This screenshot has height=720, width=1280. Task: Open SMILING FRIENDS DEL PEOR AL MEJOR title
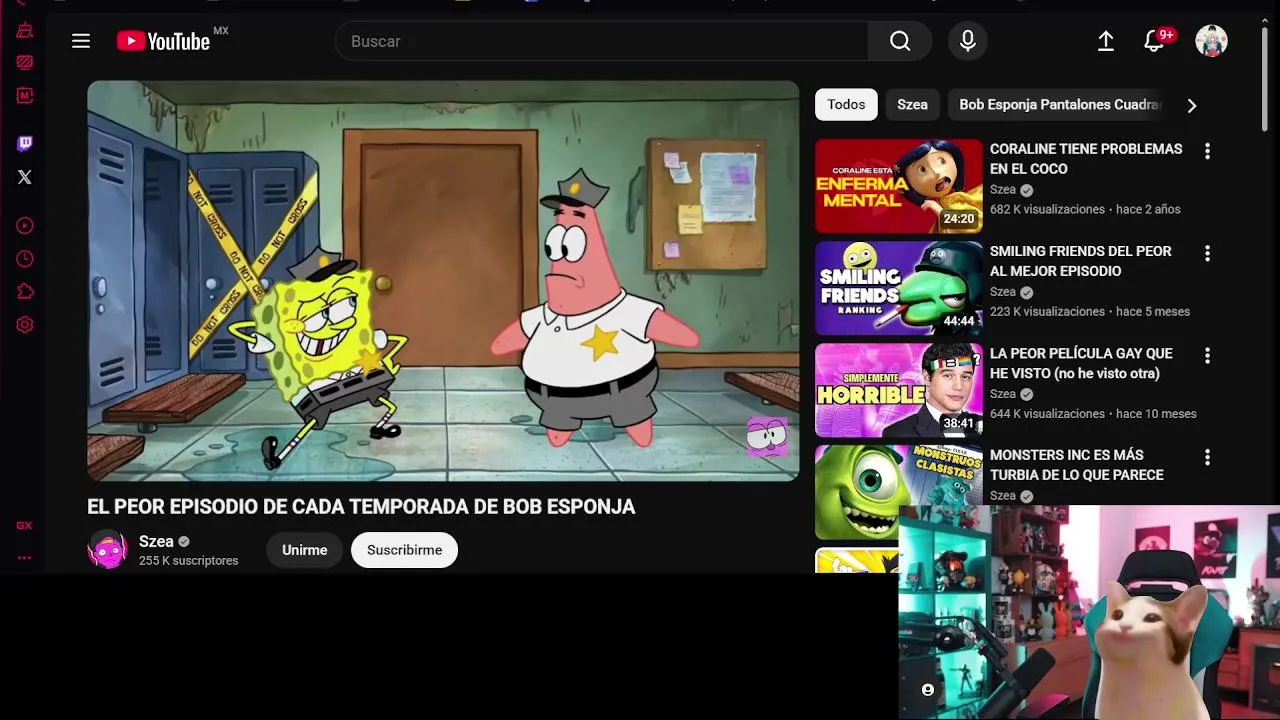click(1080, 261)
